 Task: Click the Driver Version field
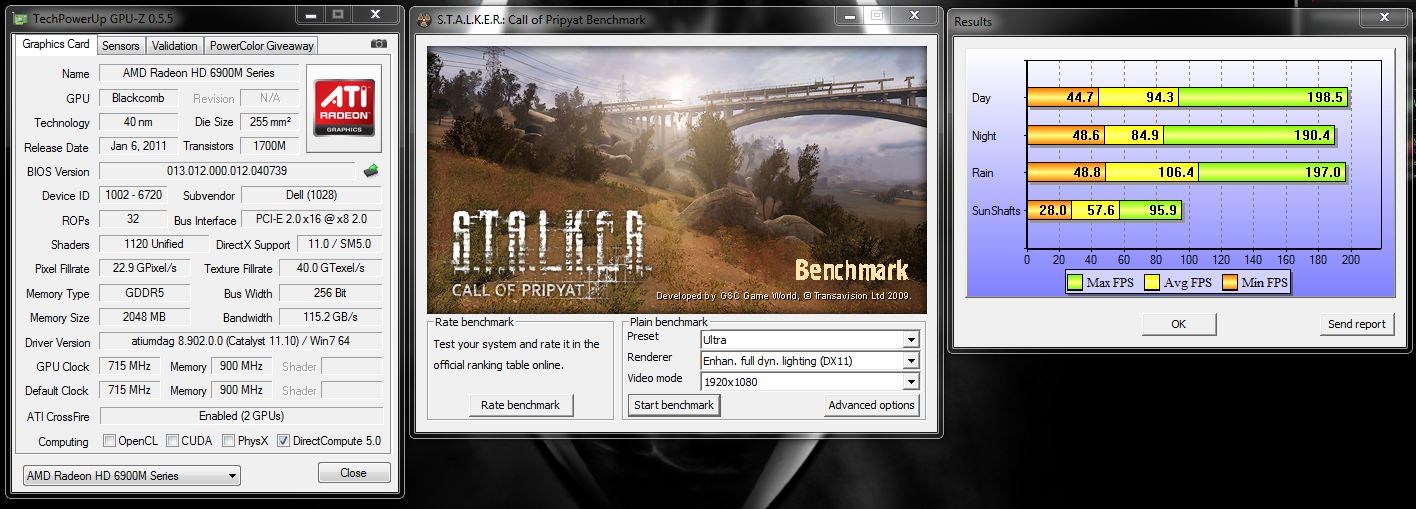coord(240,342)
